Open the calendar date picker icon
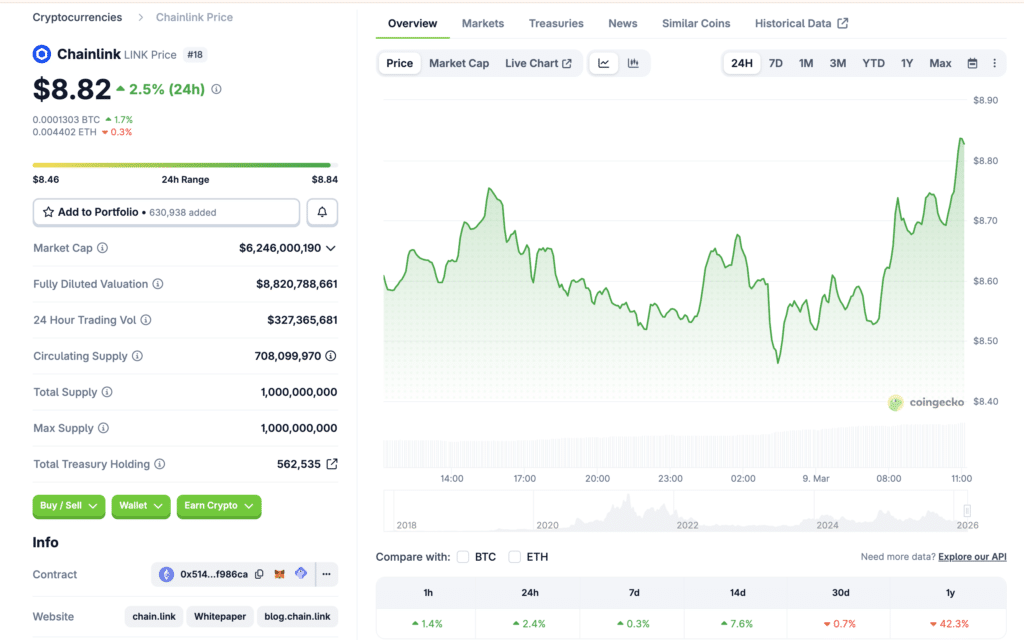Viewport: 1024px width, 640px height. pos(972,62)
